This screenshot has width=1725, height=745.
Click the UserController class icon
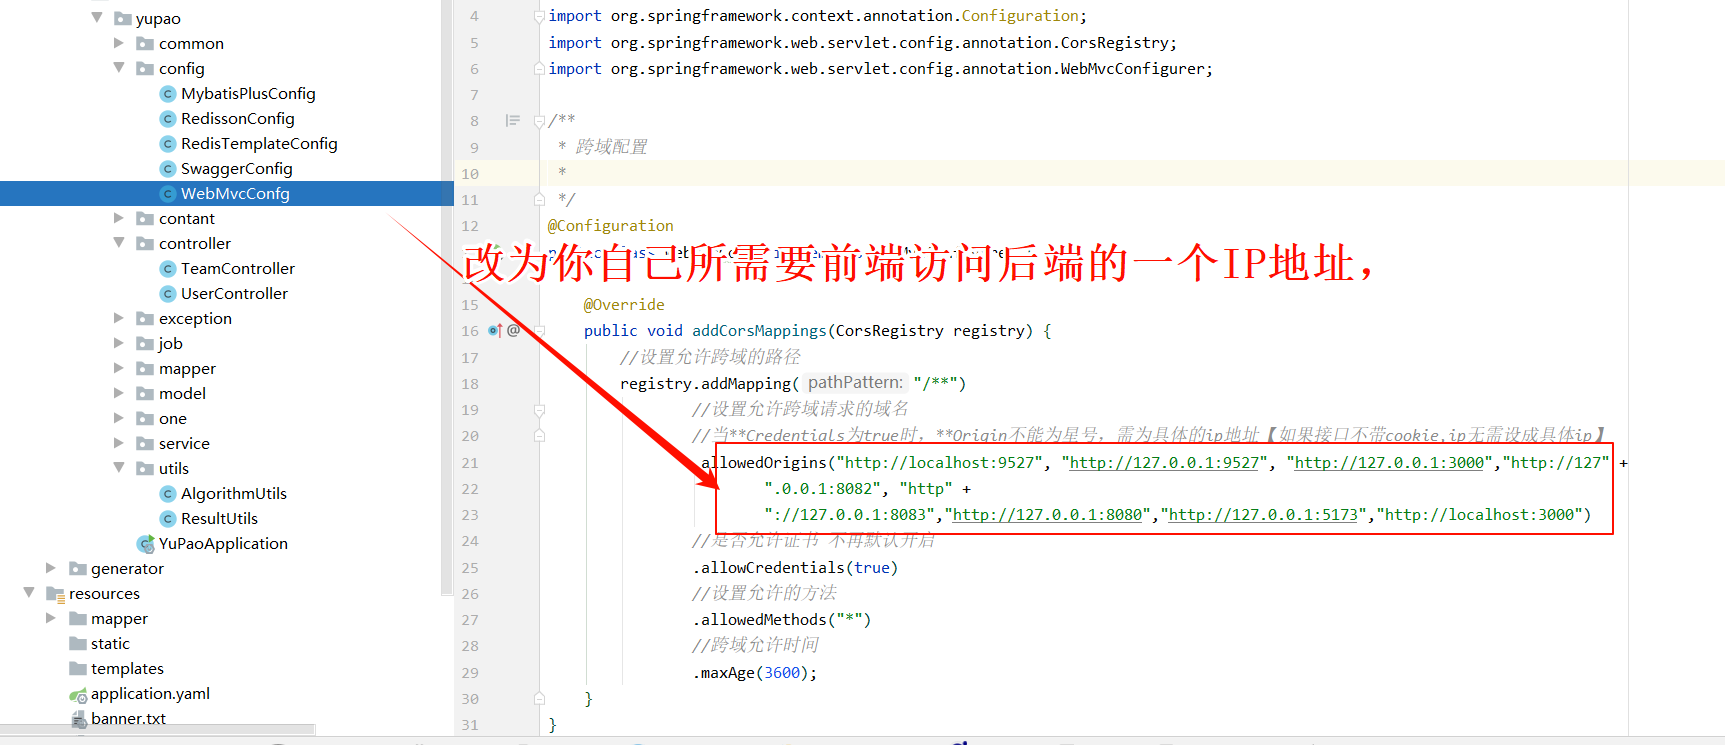(x=168, y=294)
